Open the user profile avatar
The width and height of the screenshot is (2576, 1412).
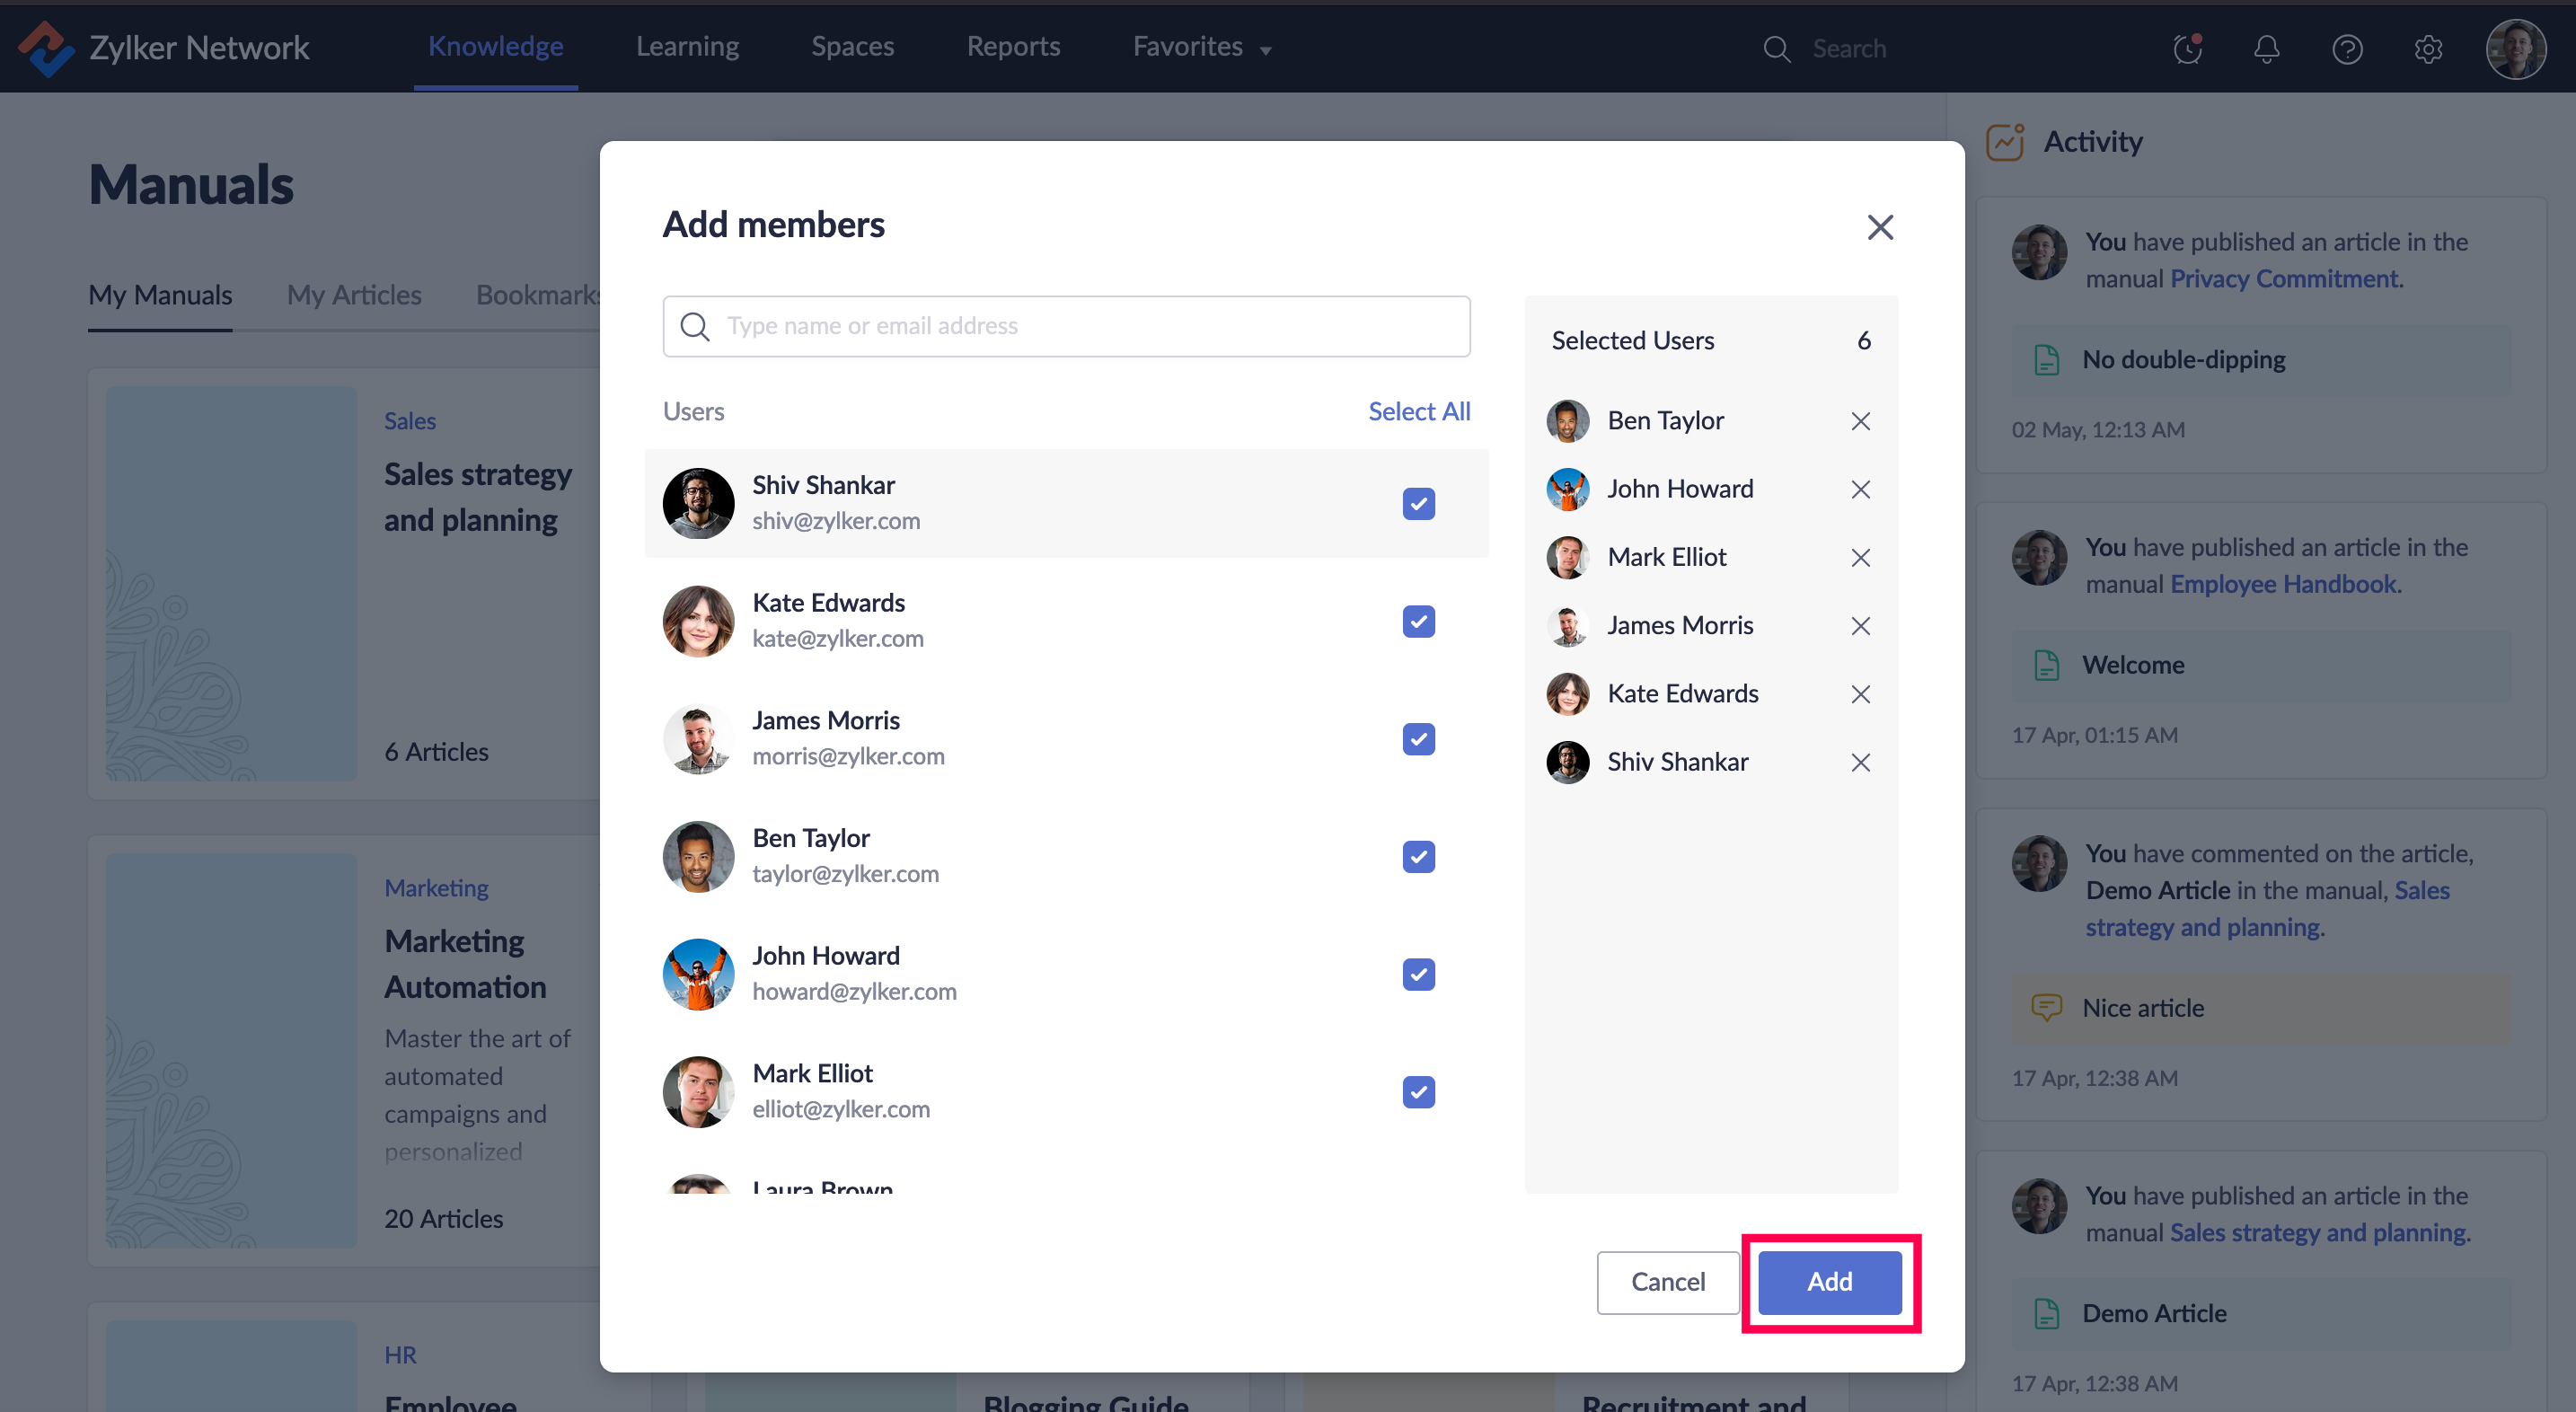(x=2516, y=48)
